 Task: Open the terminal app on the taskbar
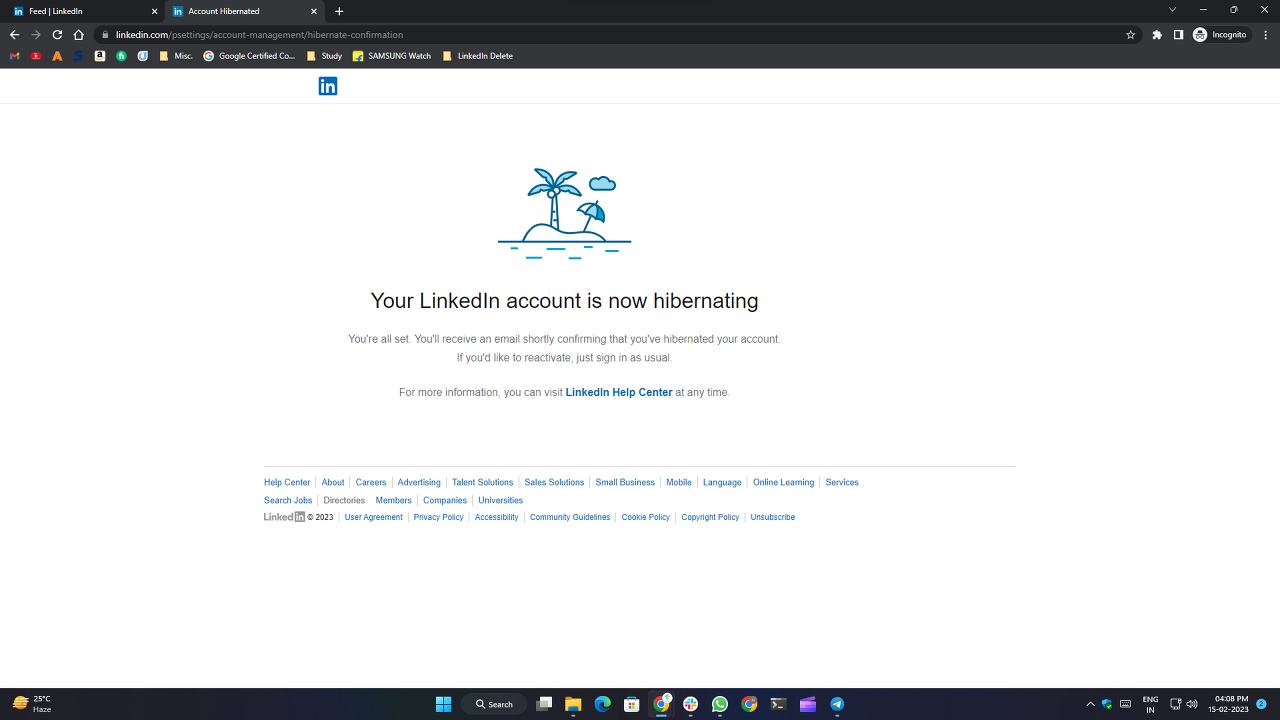778,704
